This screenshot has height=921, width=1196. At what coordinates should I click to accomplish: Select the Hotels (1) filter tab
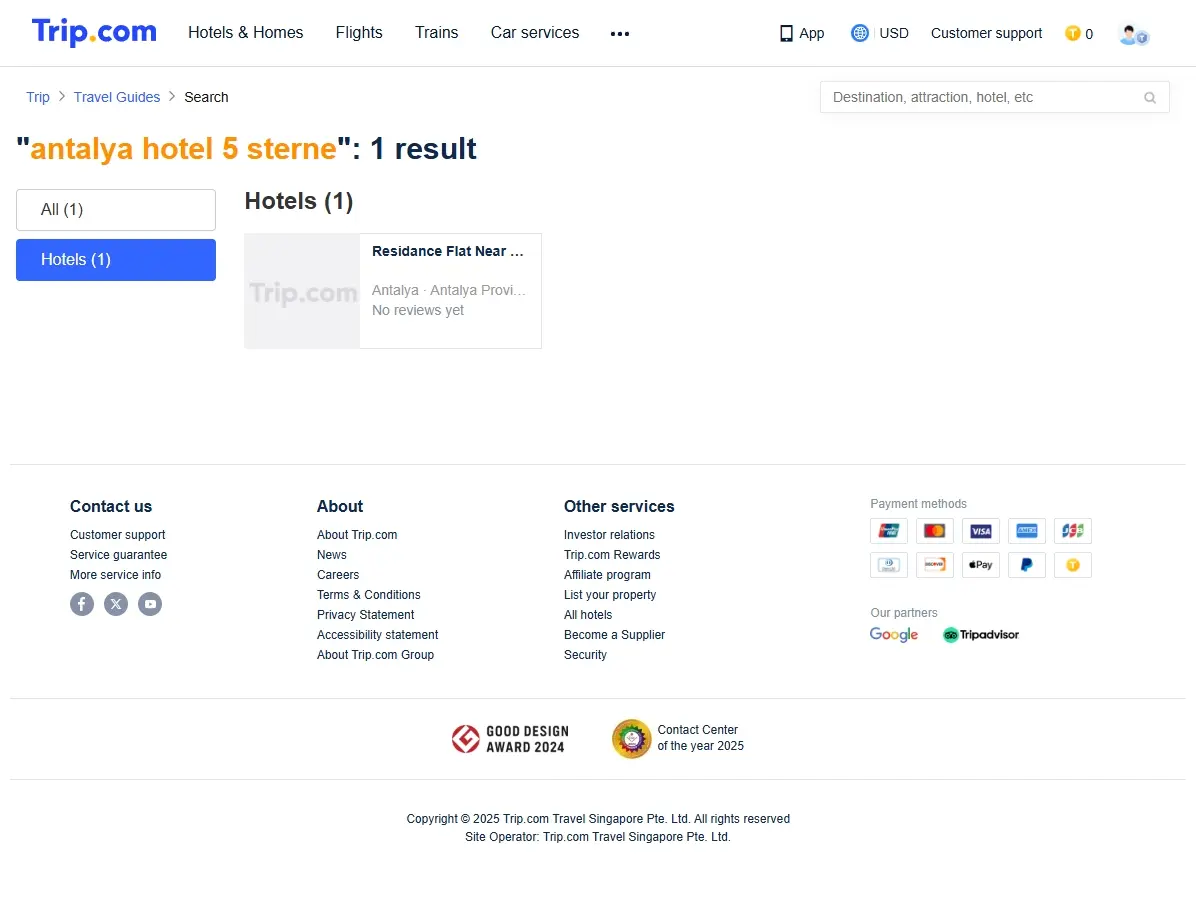116,260
